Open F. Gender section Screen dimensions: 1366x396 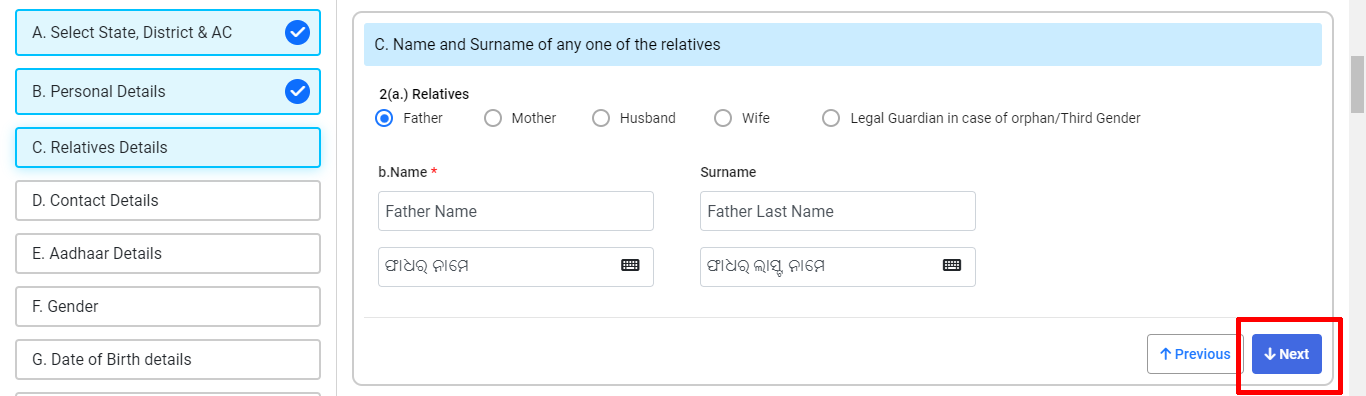pos(168,306)
